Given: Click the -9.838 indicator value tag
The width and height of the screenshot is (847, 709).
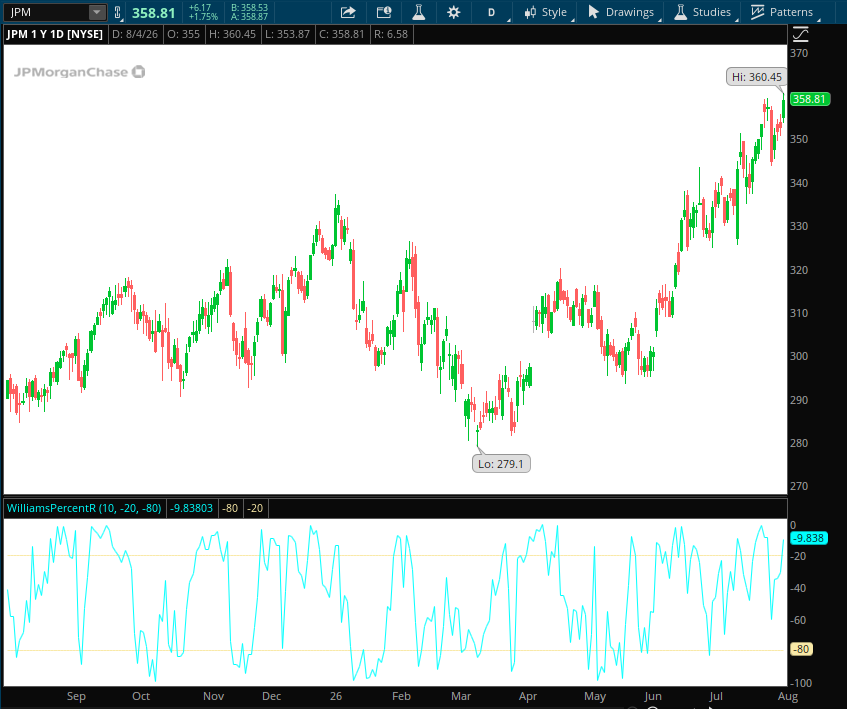Looking at the screenshot, I should (808, 538).
